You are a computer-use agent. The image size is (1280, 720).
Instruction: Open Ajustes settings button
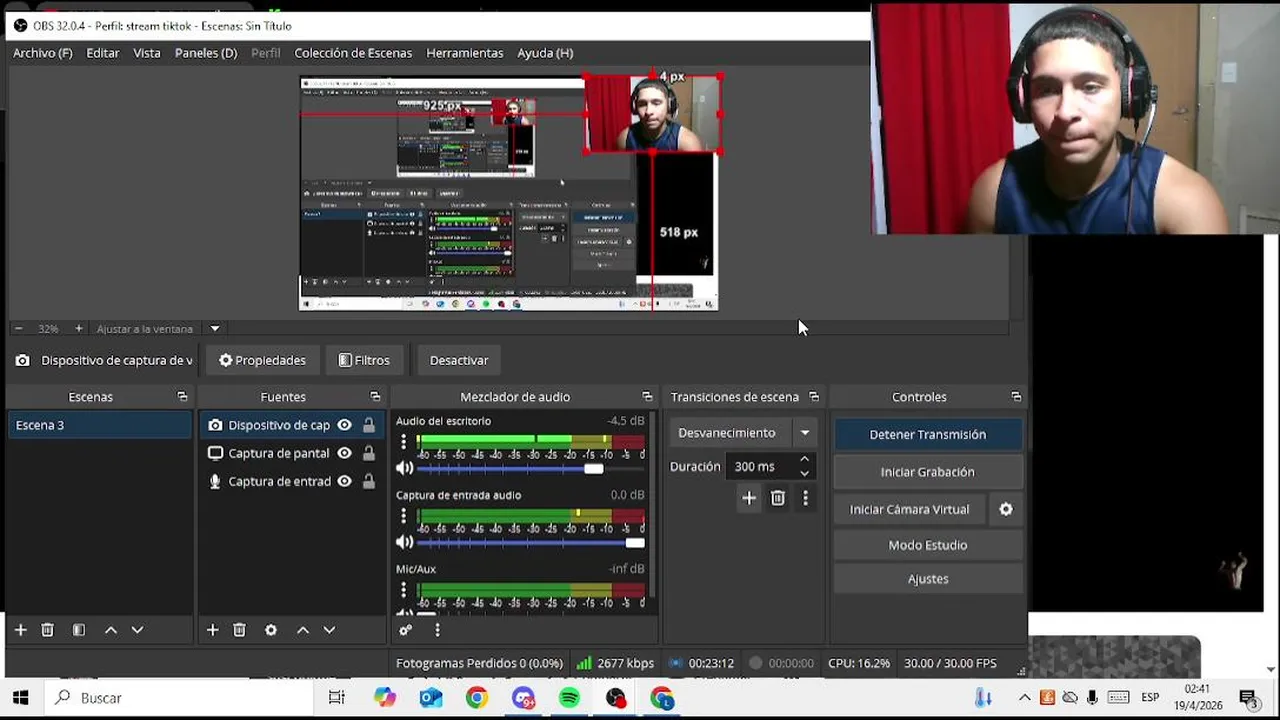click(928, 579)
